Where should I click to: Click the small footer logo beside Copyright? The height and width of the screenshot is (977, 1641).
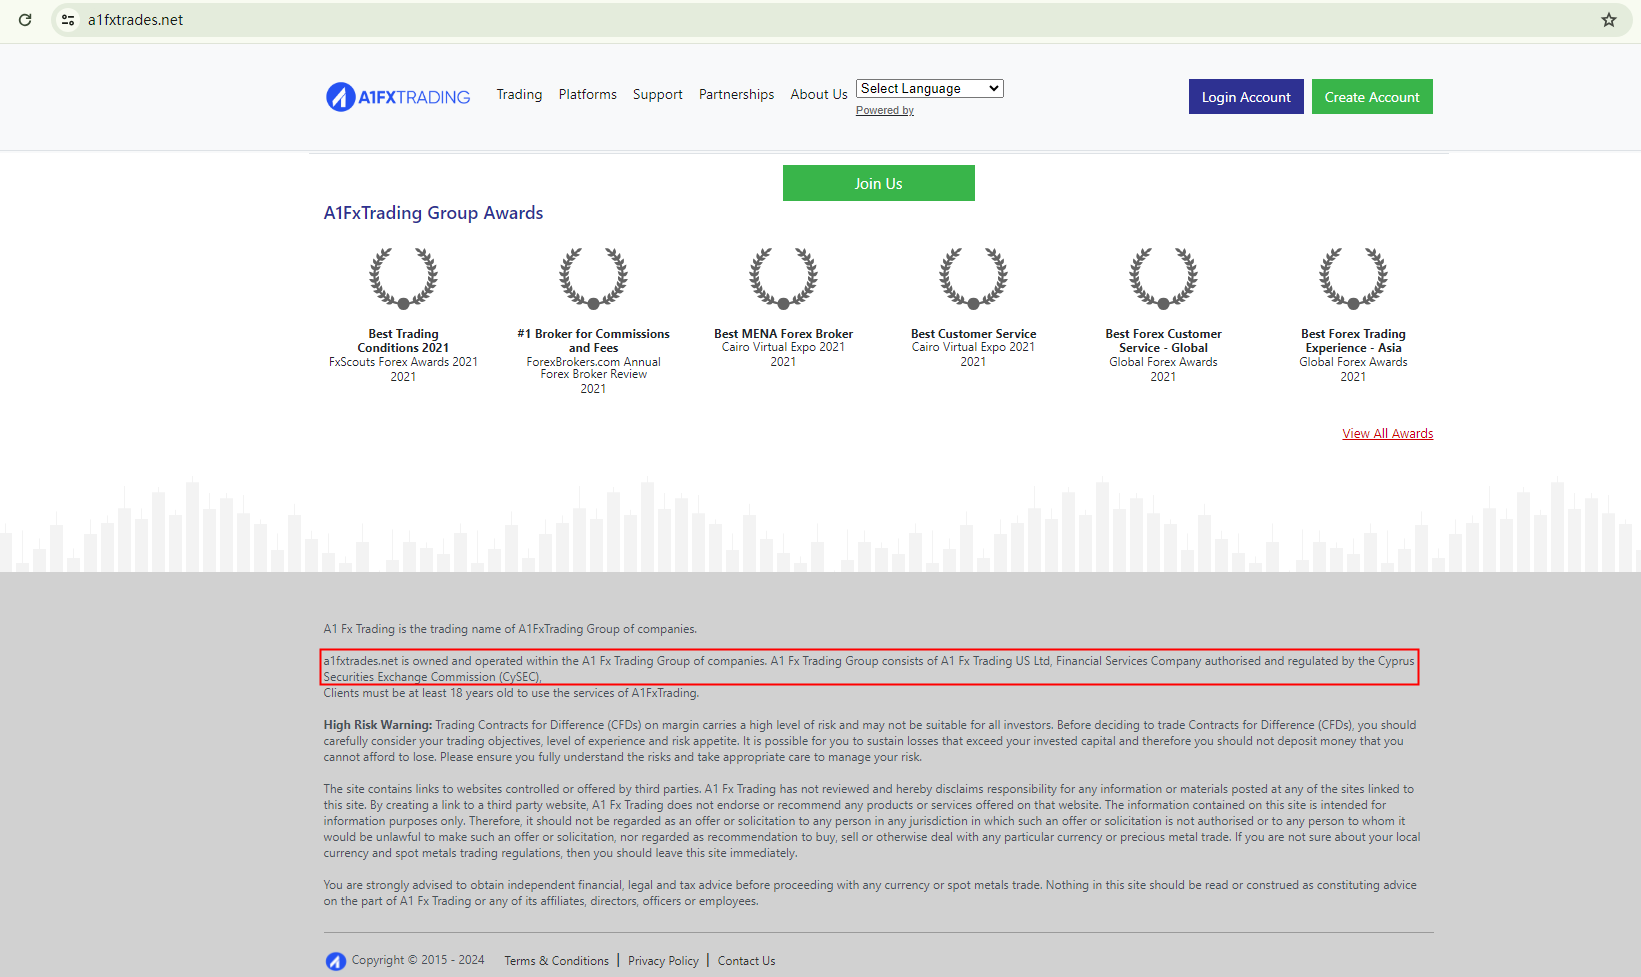coord(336,961)
